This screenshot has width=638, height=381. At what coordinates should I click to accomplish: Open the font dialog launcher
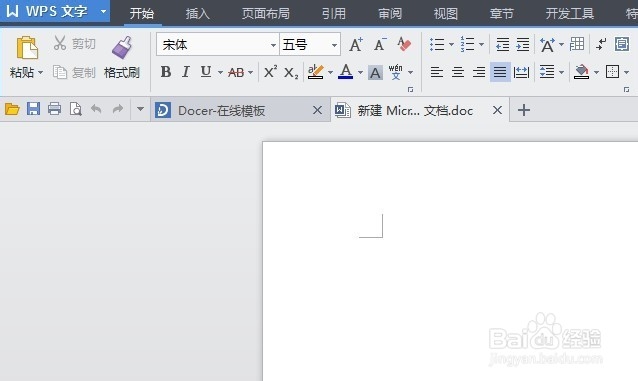[x=411, y=89]
